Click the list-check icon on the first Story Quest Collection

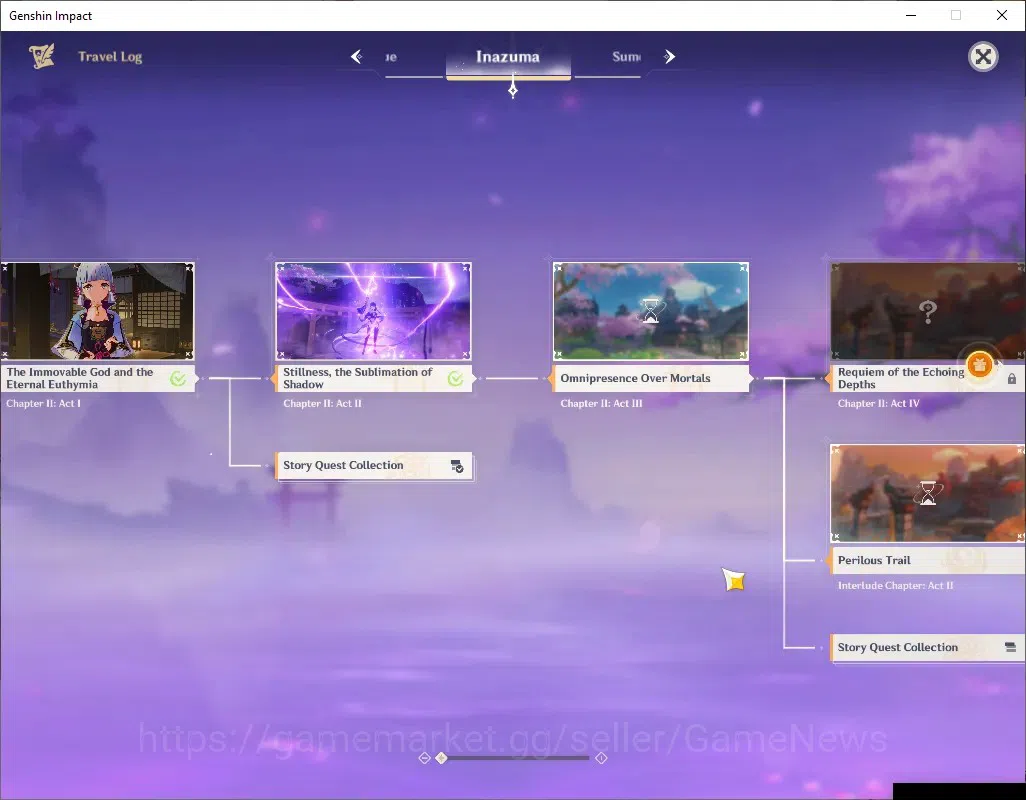tap(457, 466)
